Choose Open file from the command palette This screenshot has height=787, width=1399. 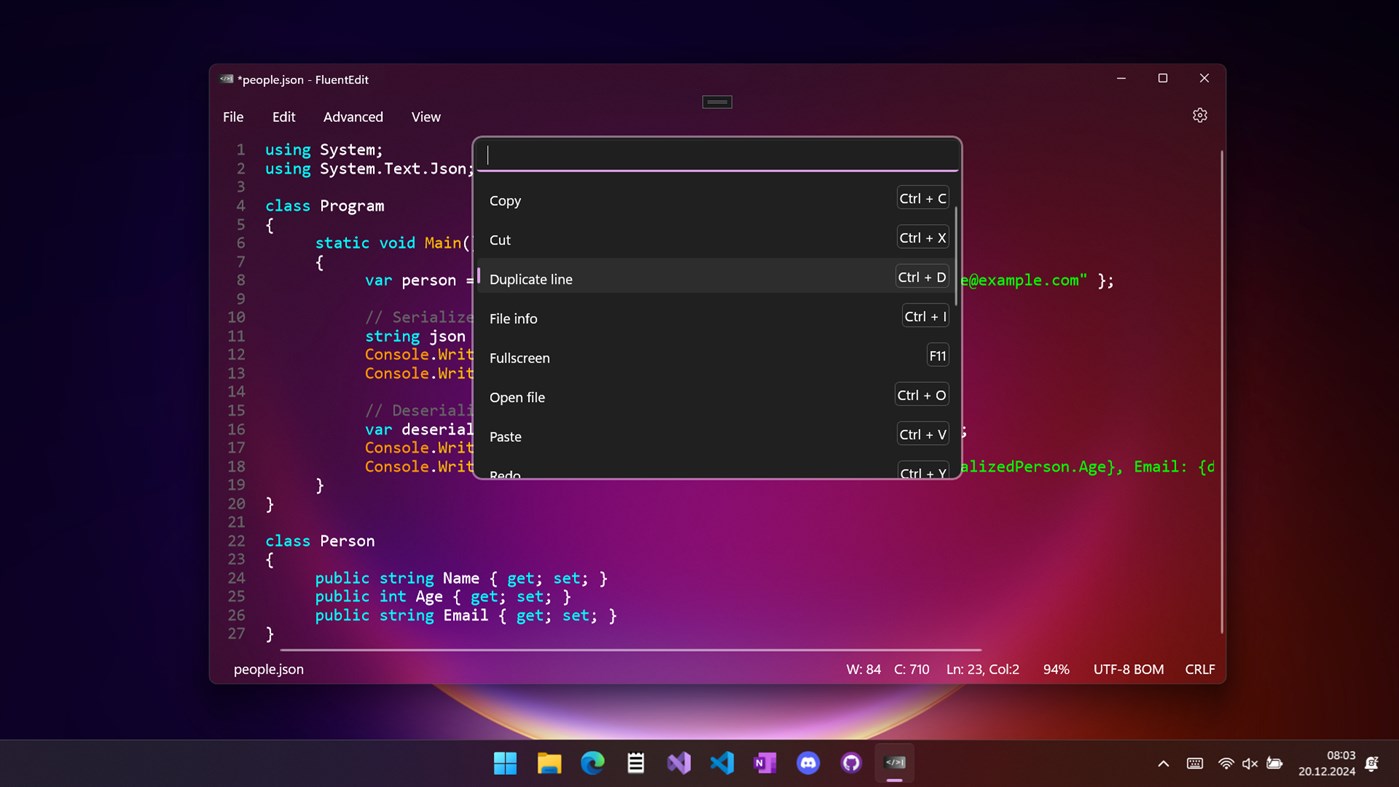click(x=716, y=396)
